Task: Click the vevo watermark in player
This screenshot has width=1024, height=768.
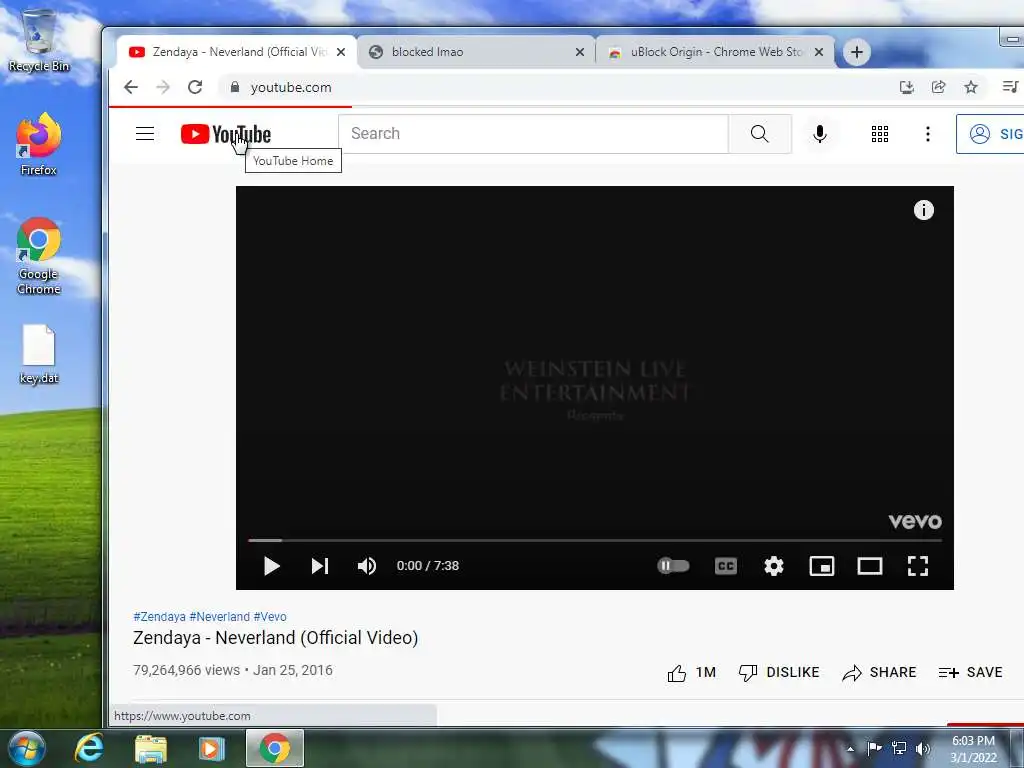Action: [915, 521]
